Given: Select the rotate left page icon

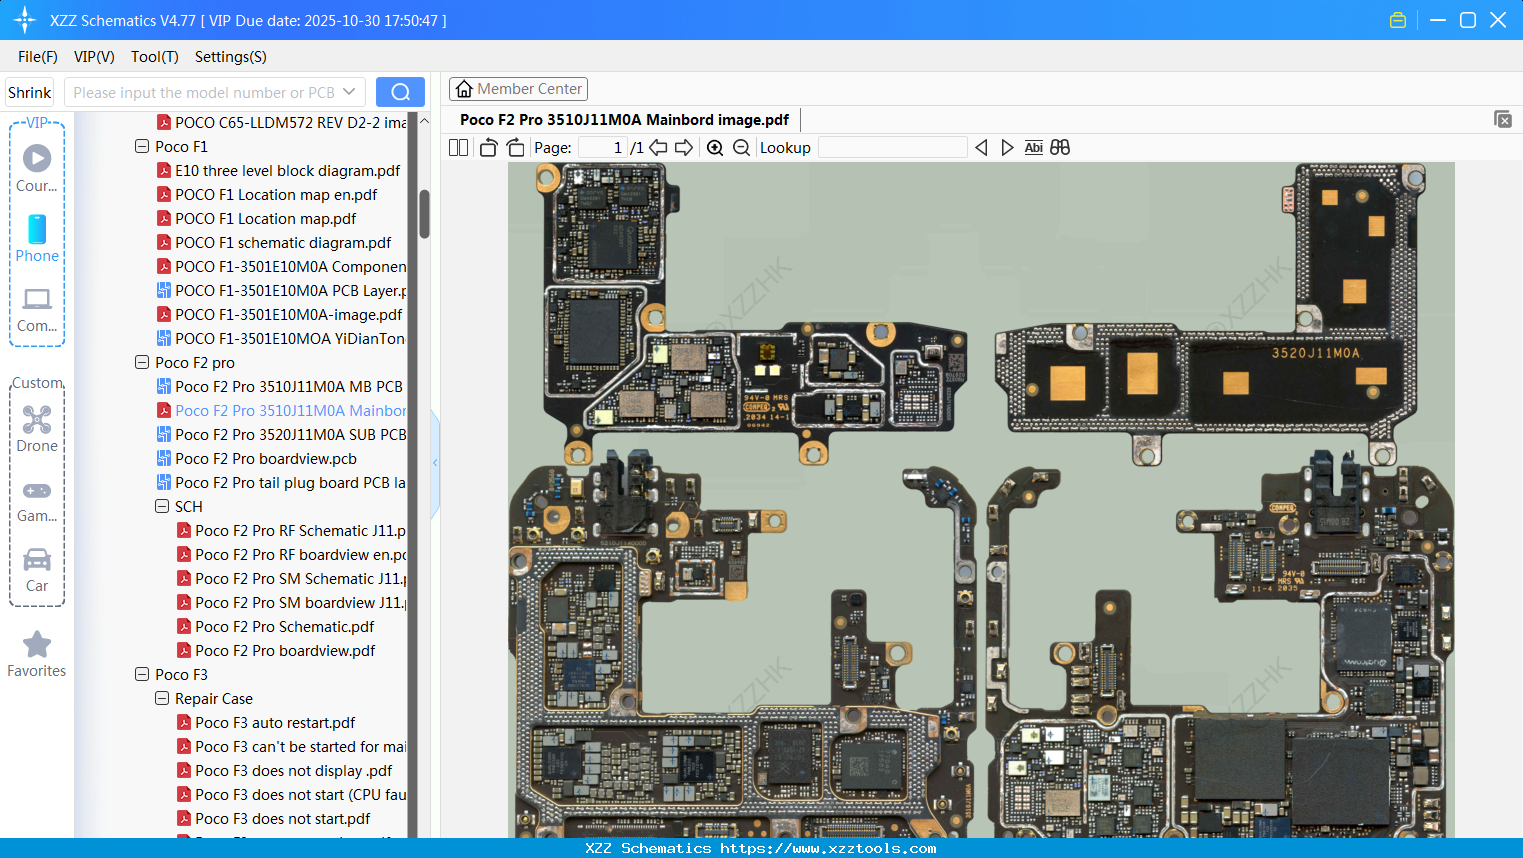Looking at the screenshot, I should coord(487,147).
